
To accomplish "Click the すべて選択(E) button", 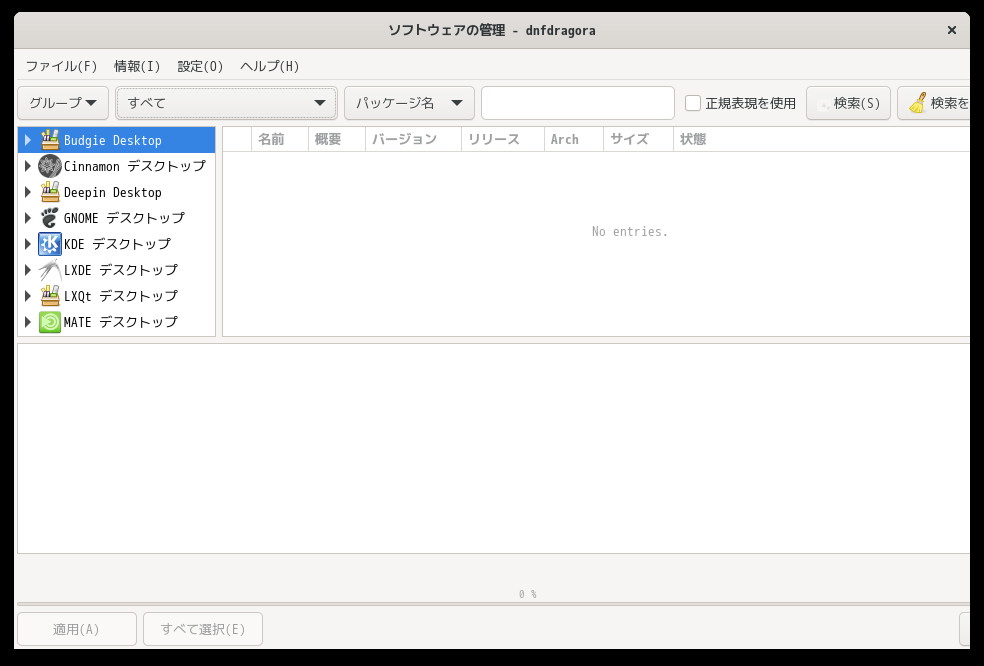I will [203, 629].
